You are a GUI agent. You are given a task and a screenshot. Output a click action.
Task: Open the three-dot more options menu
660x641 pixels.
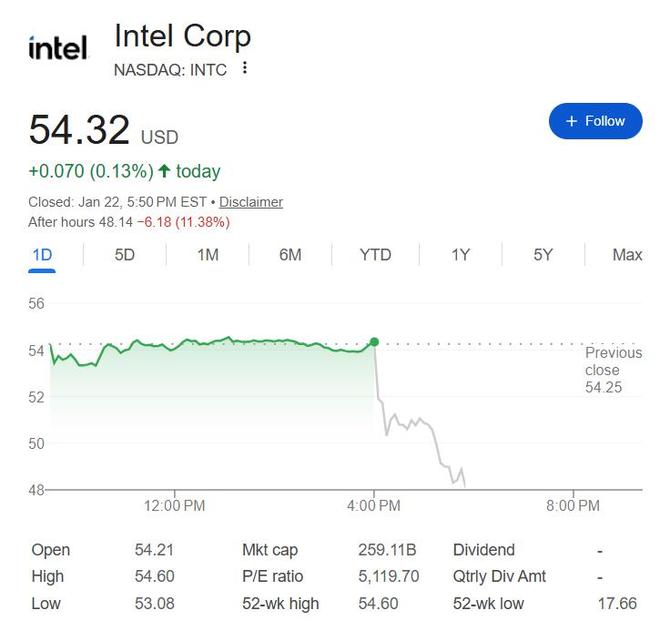[x=245, y=69]
